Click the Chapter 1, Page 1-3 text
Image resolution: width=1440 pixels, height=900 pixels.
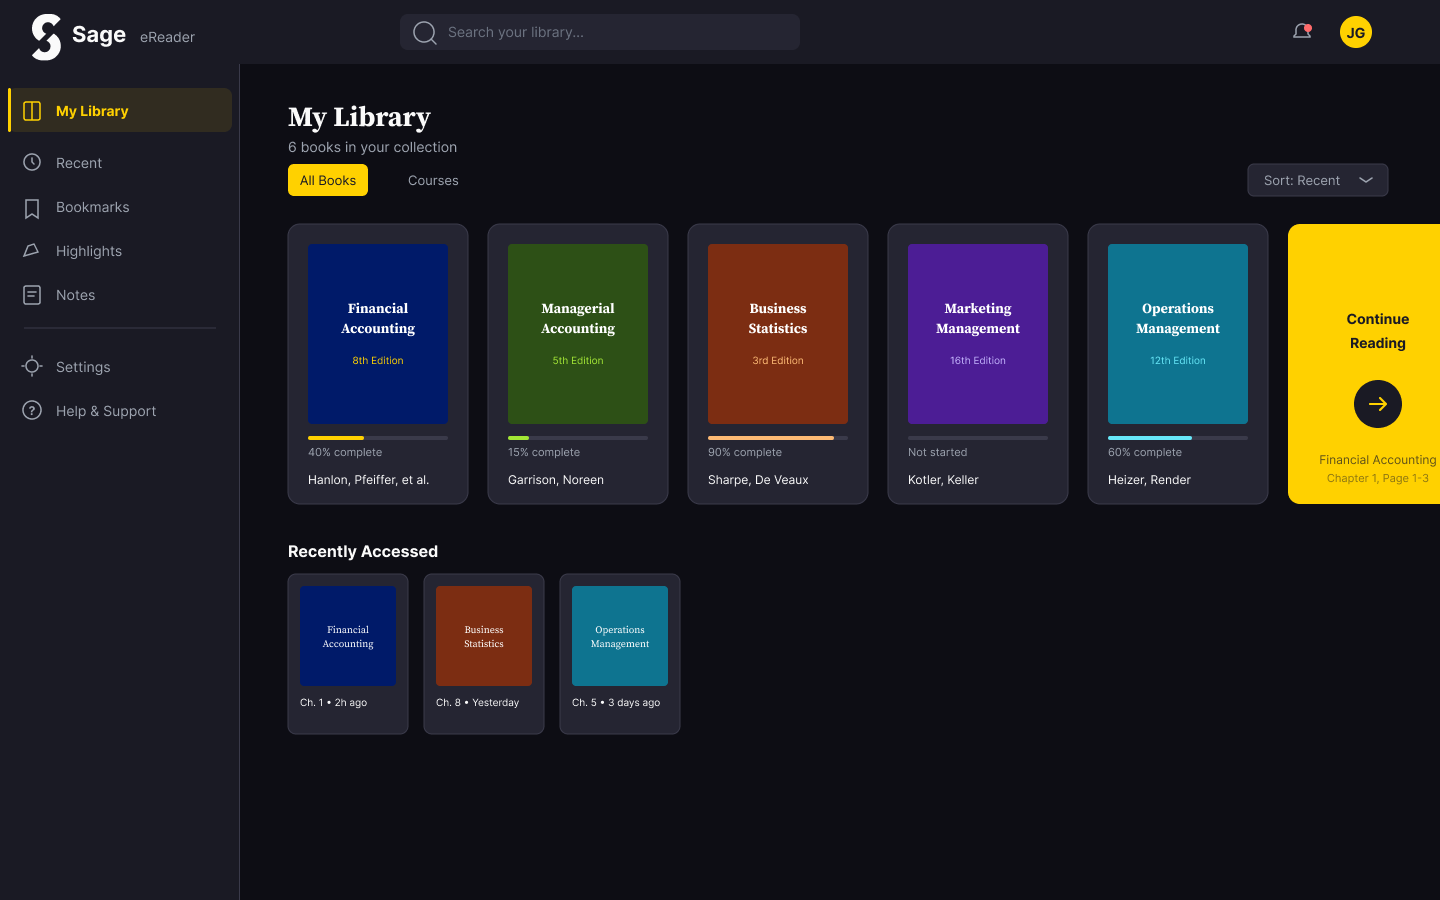(1378, 478)
